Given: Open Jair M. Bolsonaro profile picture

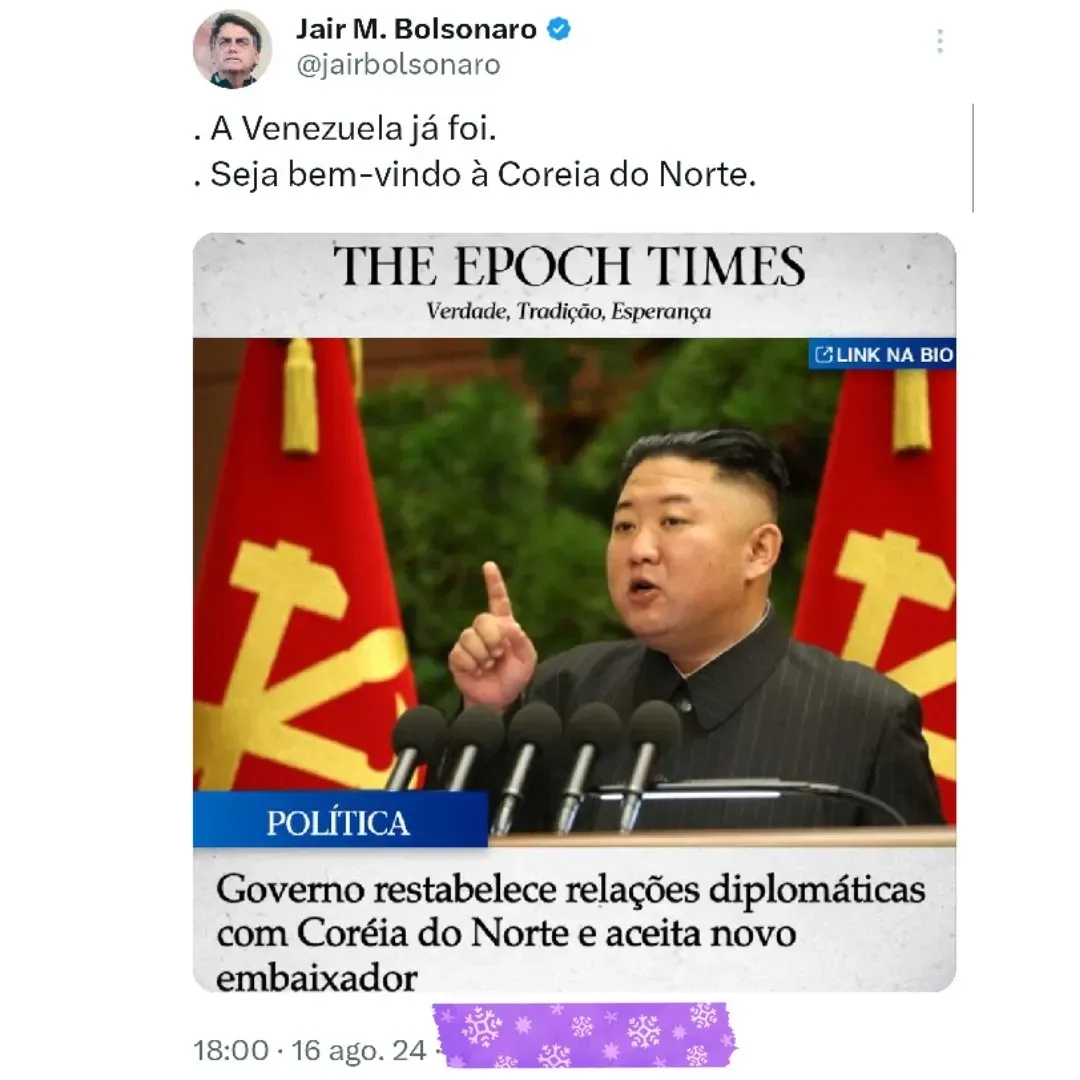Looking at the screenshot, I should click(x=232, y=49).
